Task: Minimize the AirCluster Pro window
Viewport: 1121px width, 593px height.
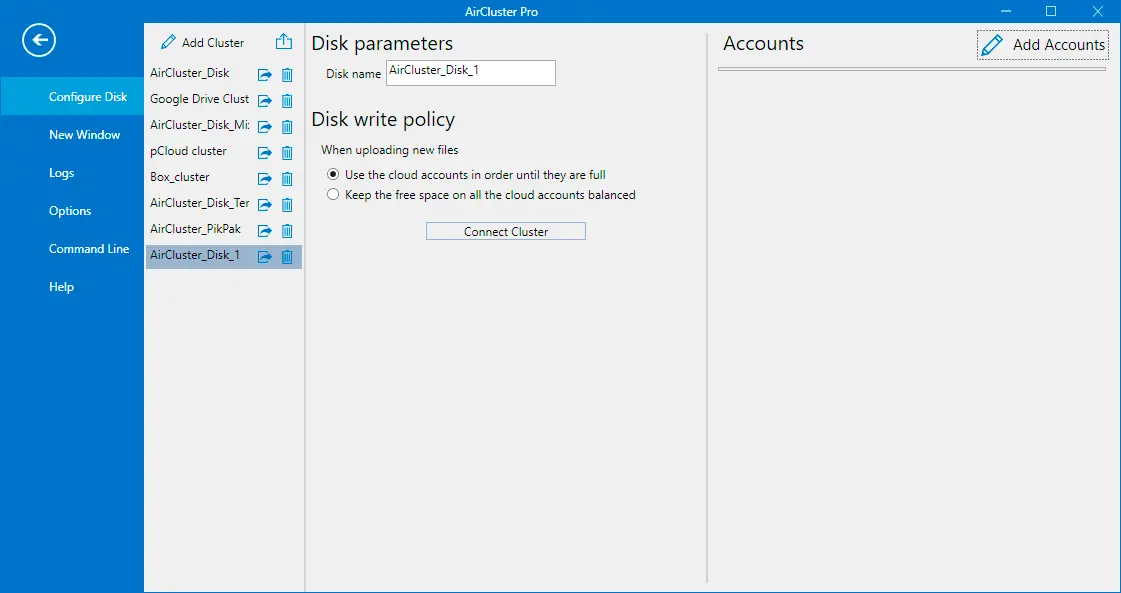Action: coord(1005,11)
